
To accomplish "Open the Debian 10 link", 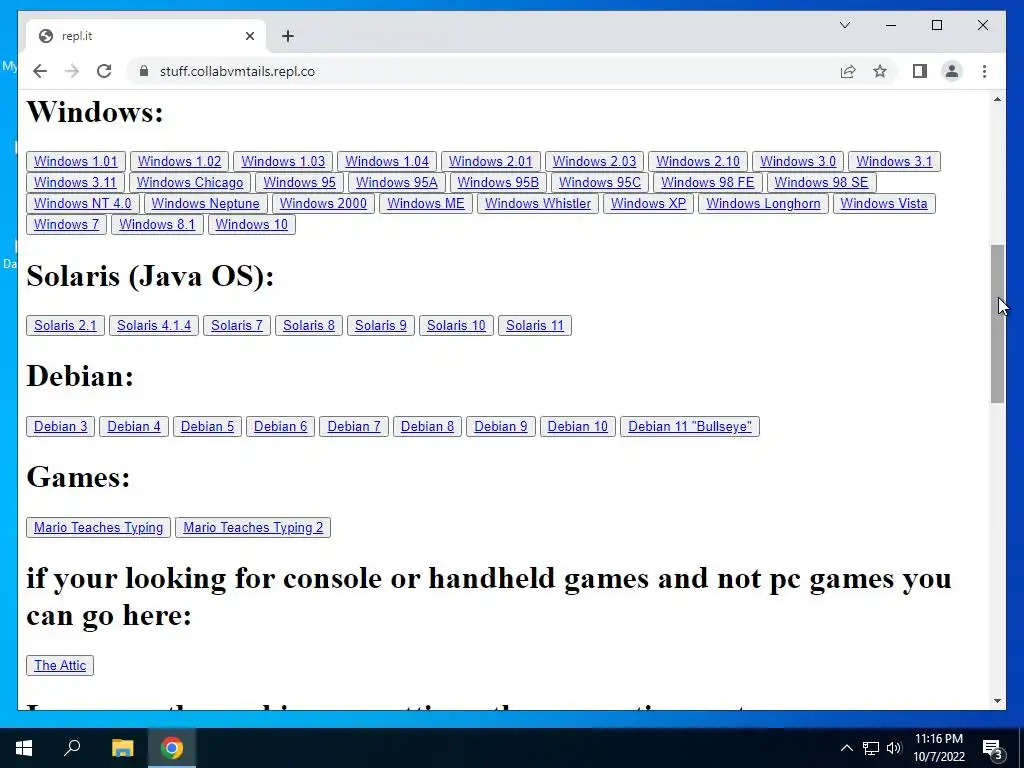I will (578, 426).
